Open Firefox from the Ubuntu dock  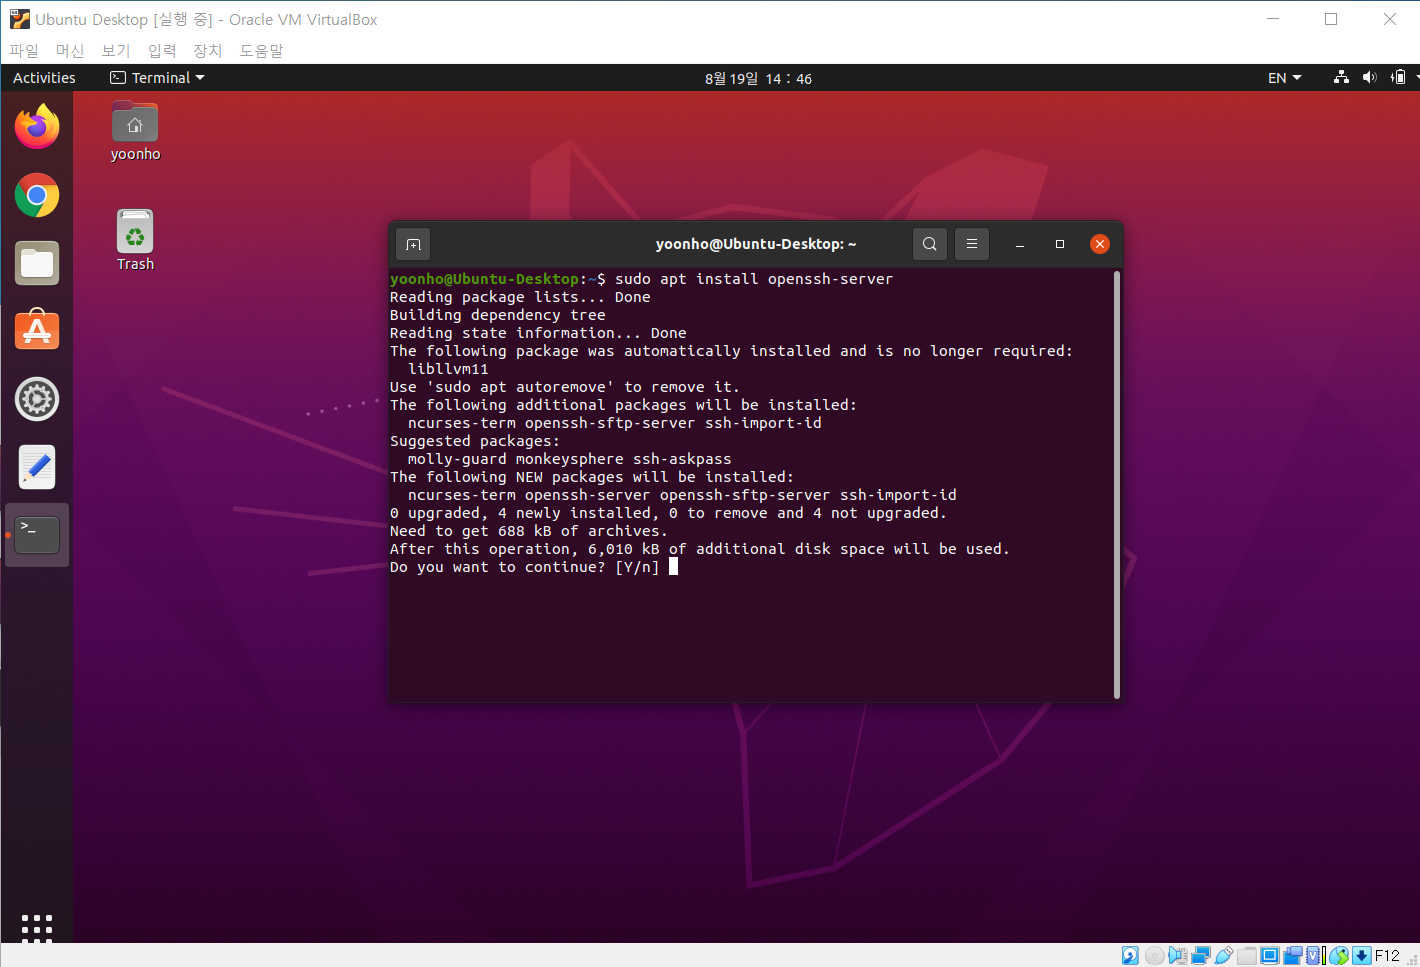tap(37, 127)
